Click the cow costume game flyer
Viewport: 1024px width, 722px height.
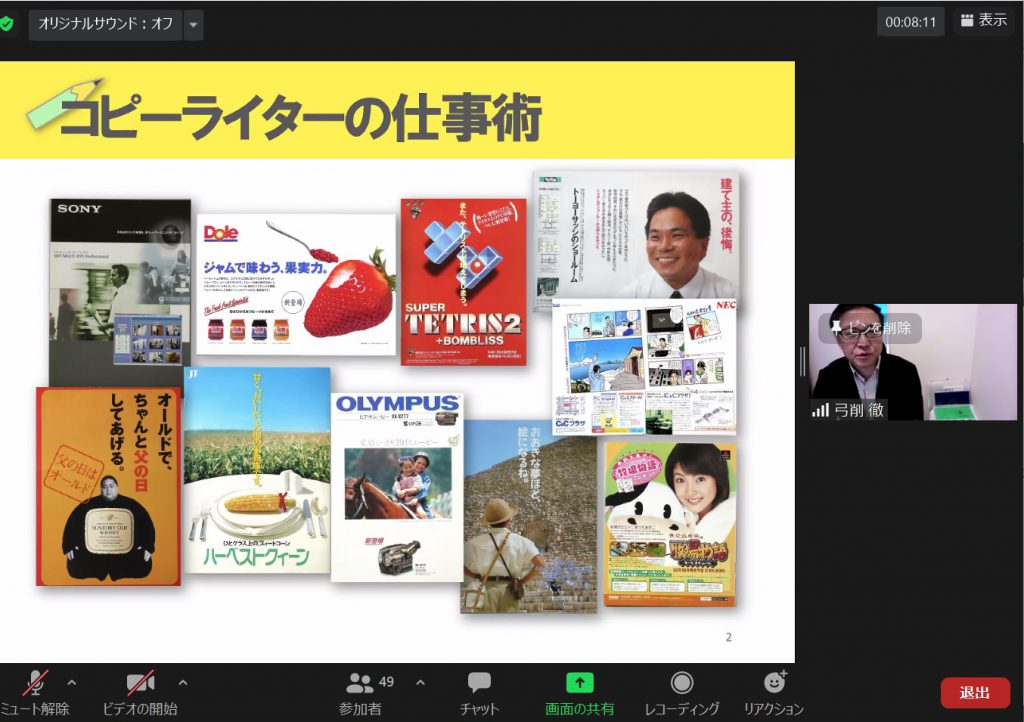point(671,525)
